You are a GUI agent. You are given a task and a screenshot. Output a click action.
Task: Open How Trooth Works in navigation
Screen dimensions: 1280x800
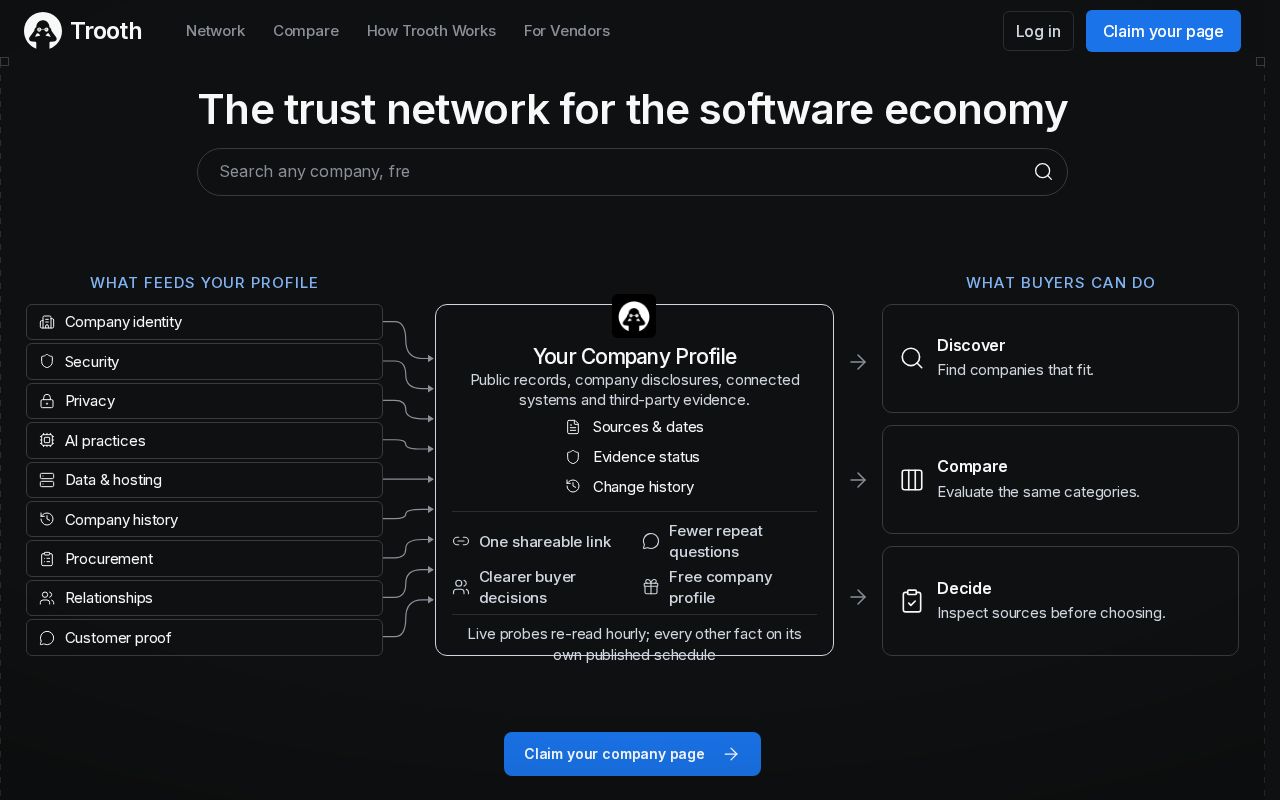point(431,31)
